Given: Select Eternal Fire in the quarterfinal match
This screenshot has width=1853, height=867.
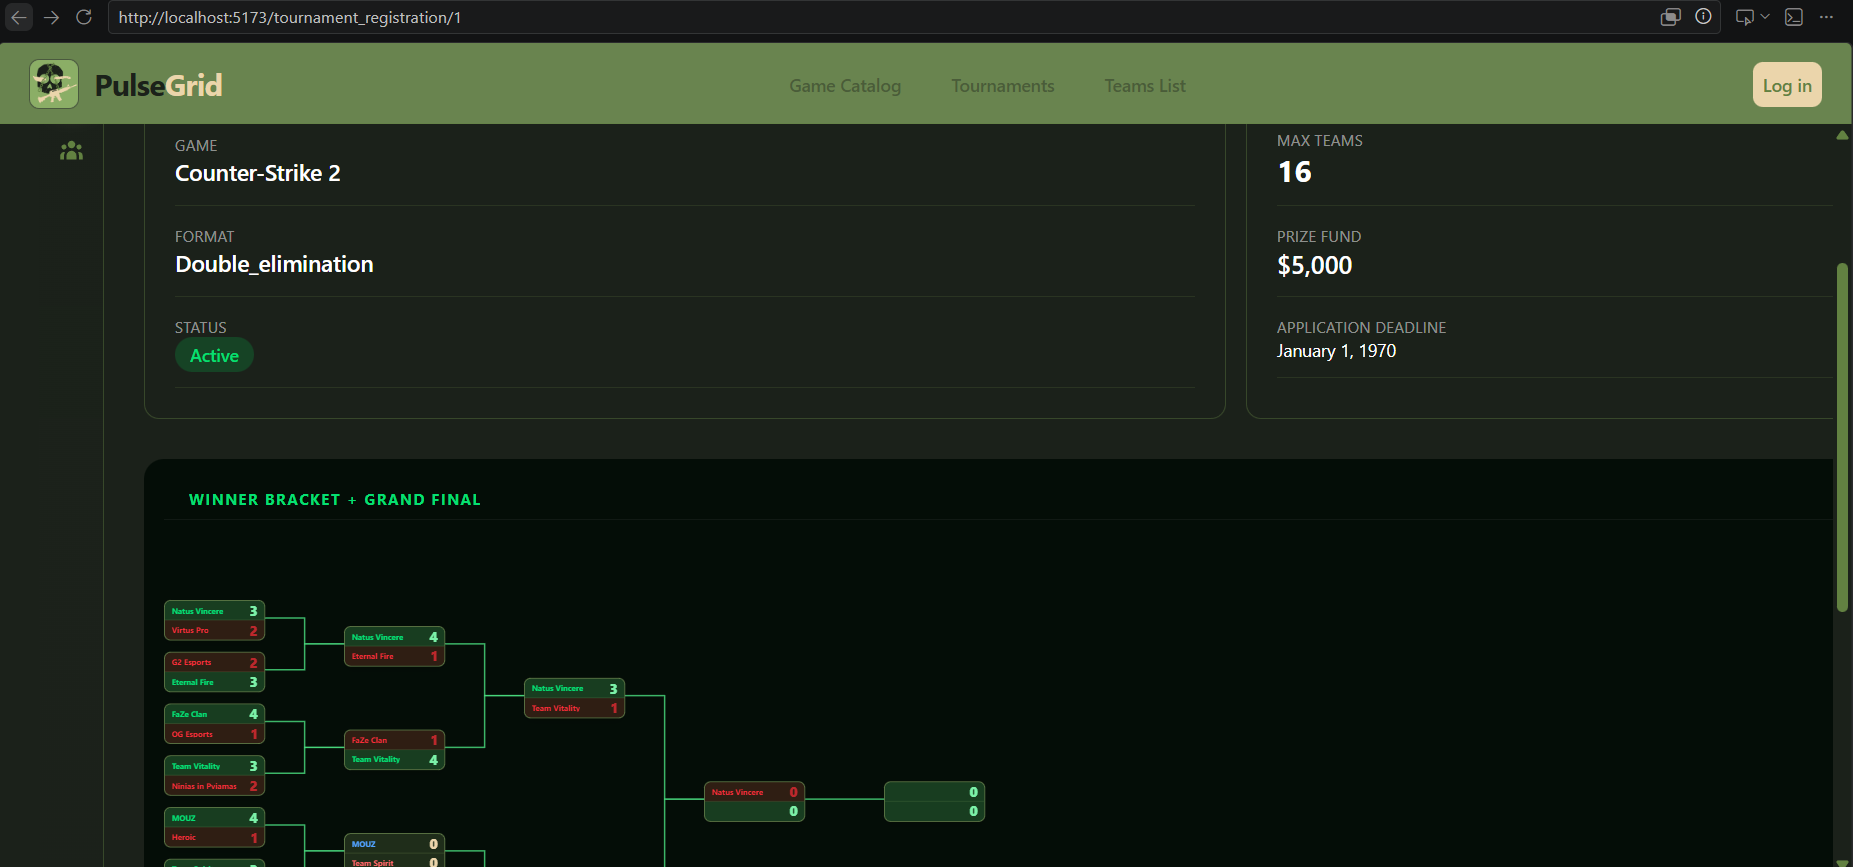Looking at the screenshot, I should tap(394, 656).
